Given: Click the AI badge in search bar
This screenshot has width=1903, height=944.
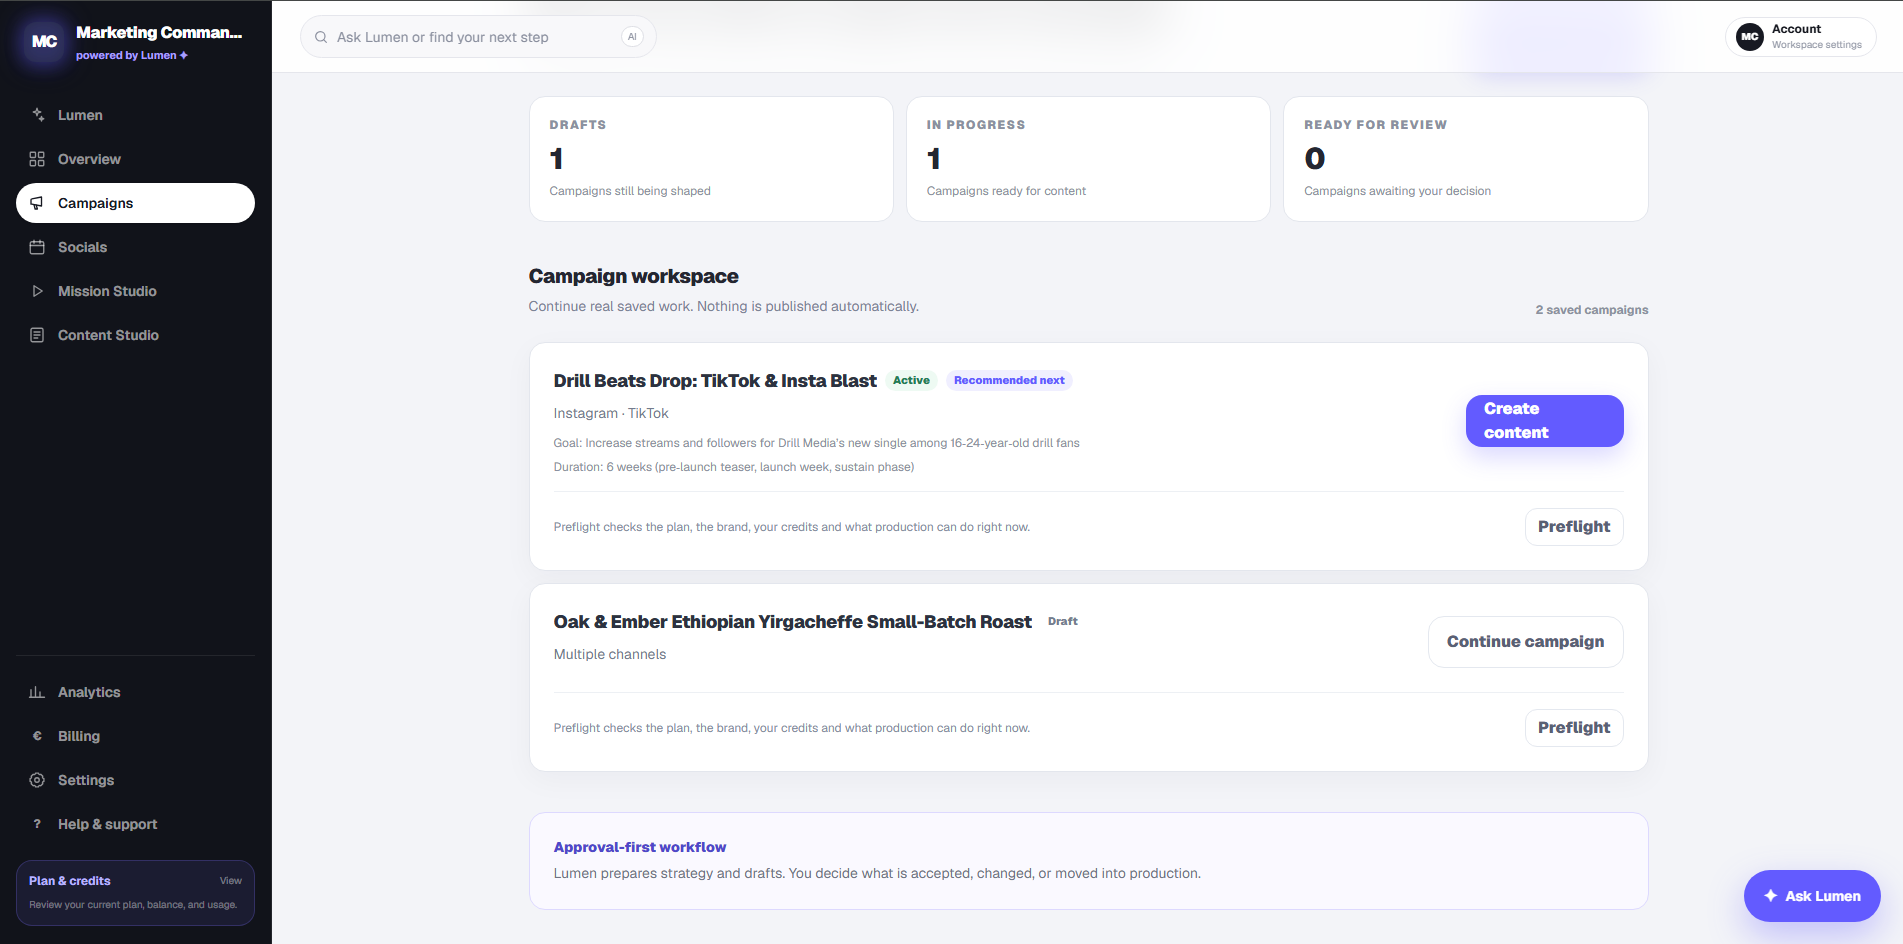Looking at the screenshot, I should point(632,37).
